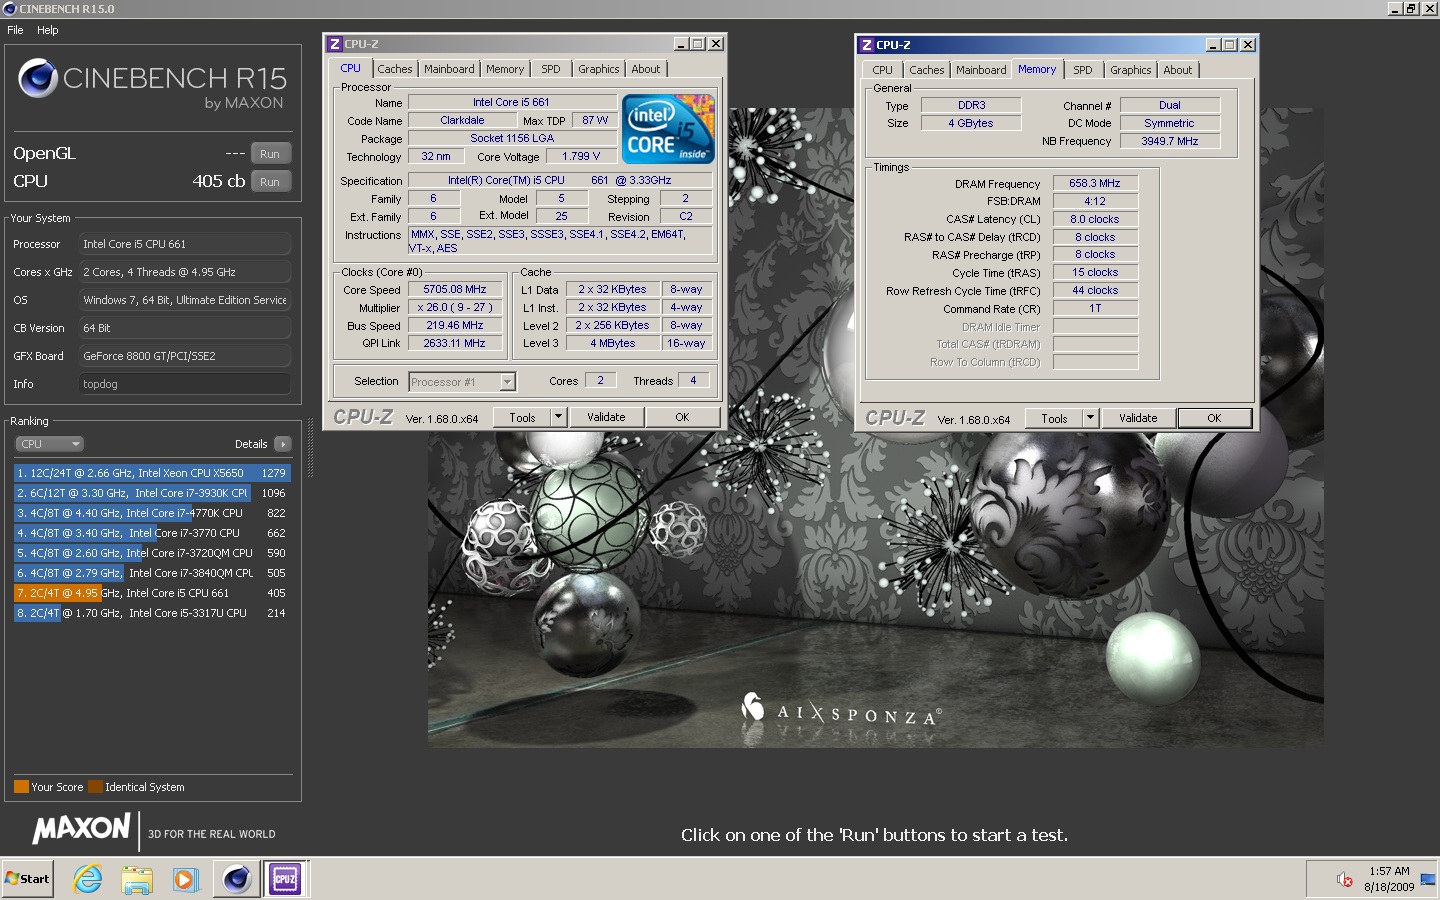The width and height of the screenshot is (1440, 900).
Task: Click the volume speaker tray icon
Action: pyautogui.click(x=1345, y=880)
